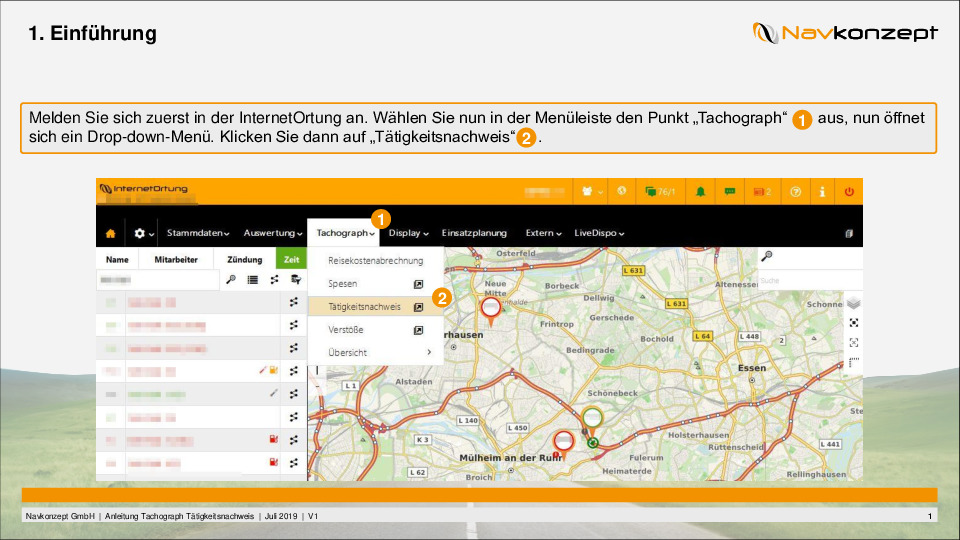This screenshot has width=960, height=540.
Task: Click the zoom-to-selection map icon
Action: click(x=854, y=342)
